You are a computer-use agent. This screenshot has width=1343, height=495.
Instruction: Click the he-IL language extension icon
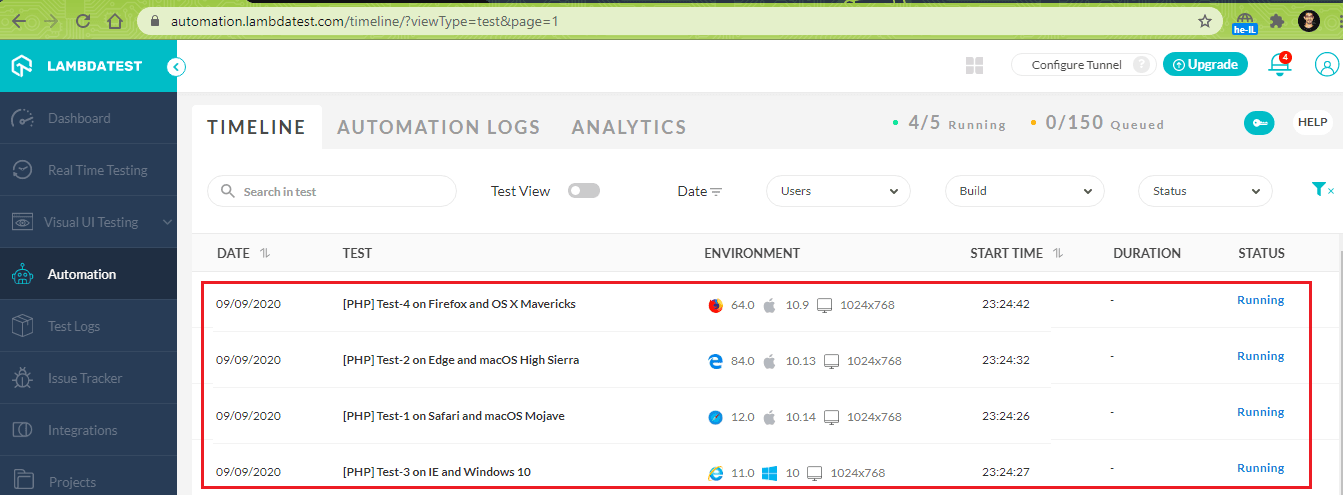tap(1245, 22)
